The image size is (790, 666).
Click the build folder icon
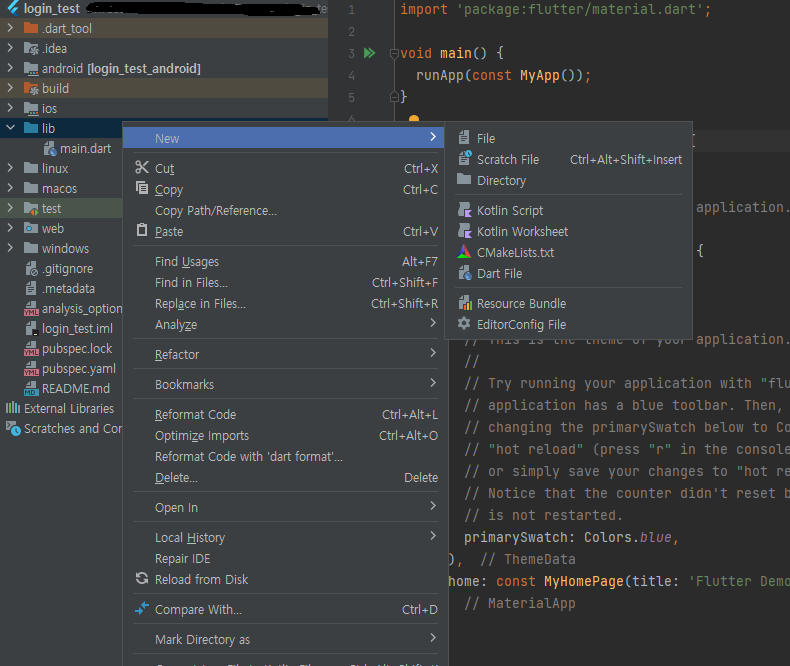[x=31, y=88]
